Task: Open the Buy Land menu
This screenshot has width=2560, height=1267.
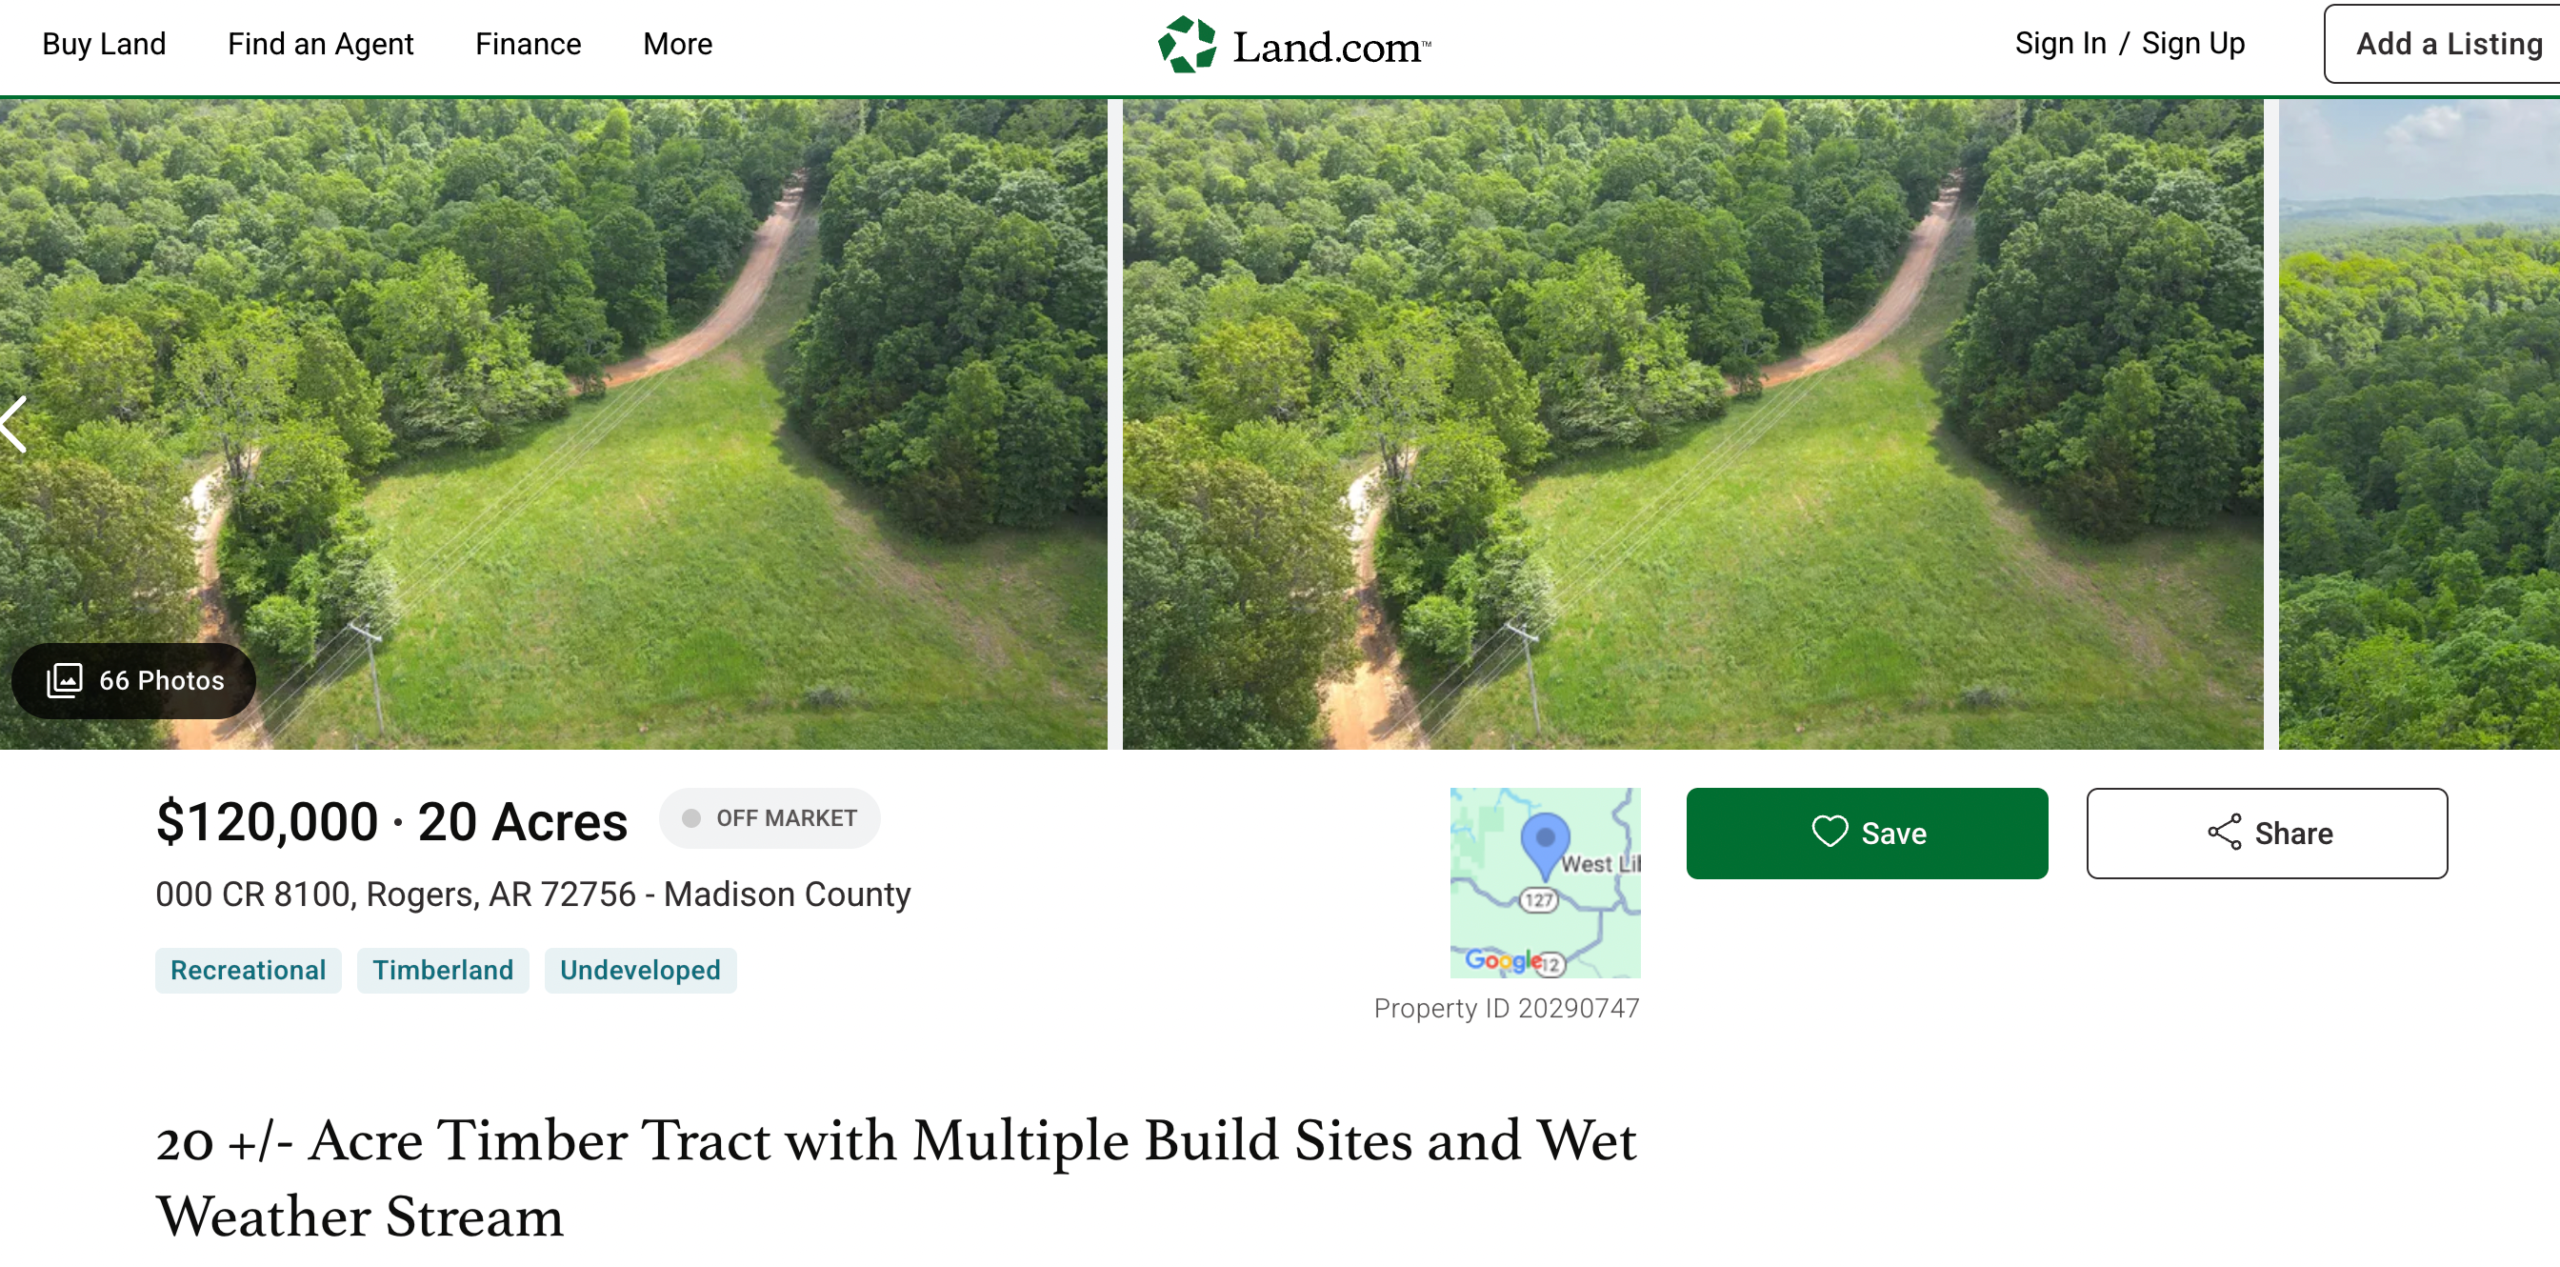Action: click(x=104, y=44)
